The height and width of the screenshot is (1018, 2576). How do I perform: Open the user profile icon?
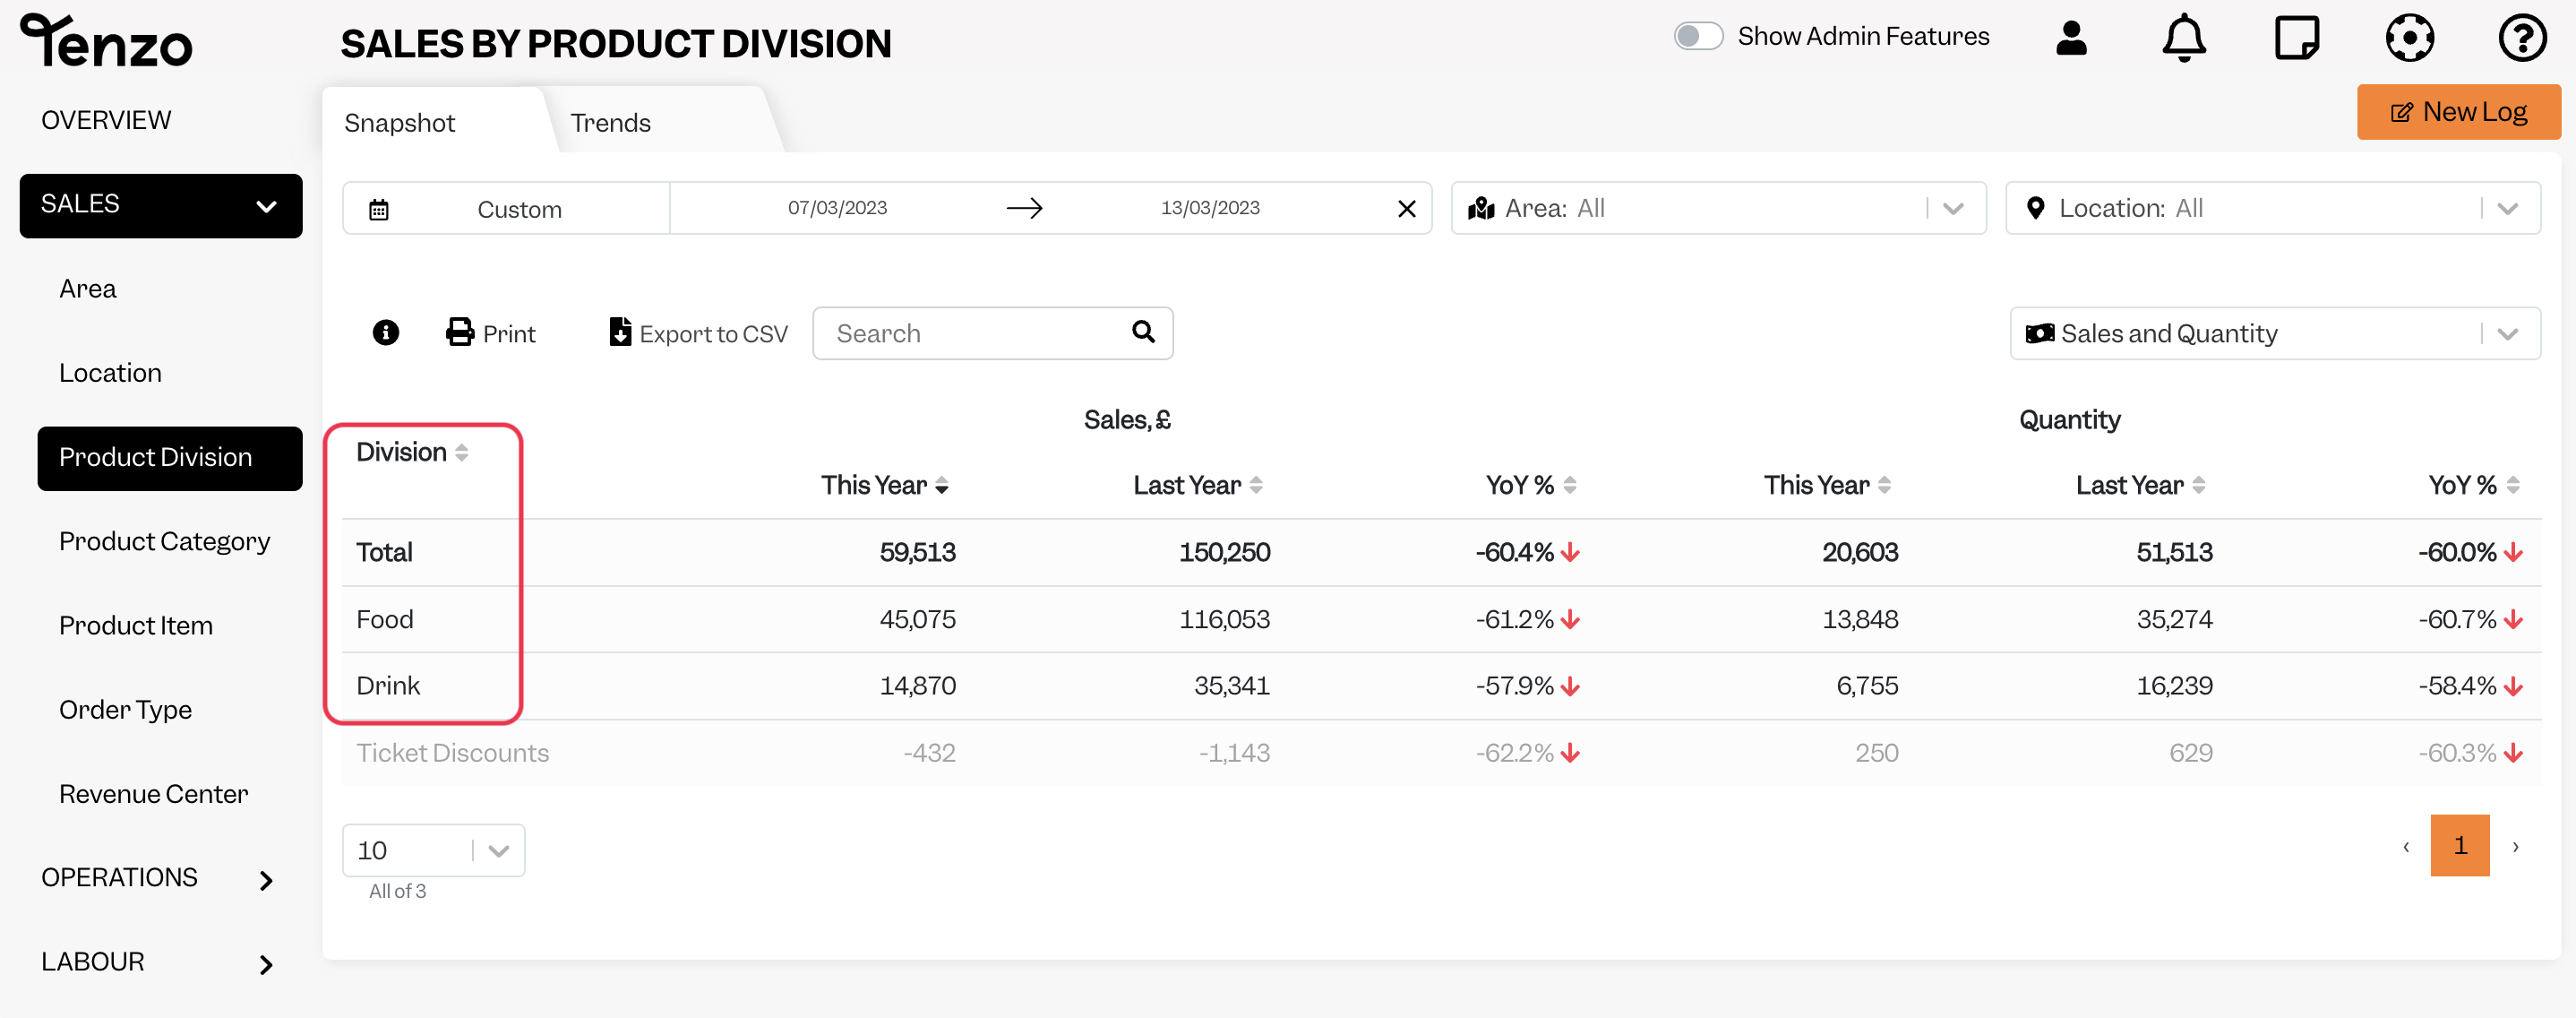[2071, 38]
